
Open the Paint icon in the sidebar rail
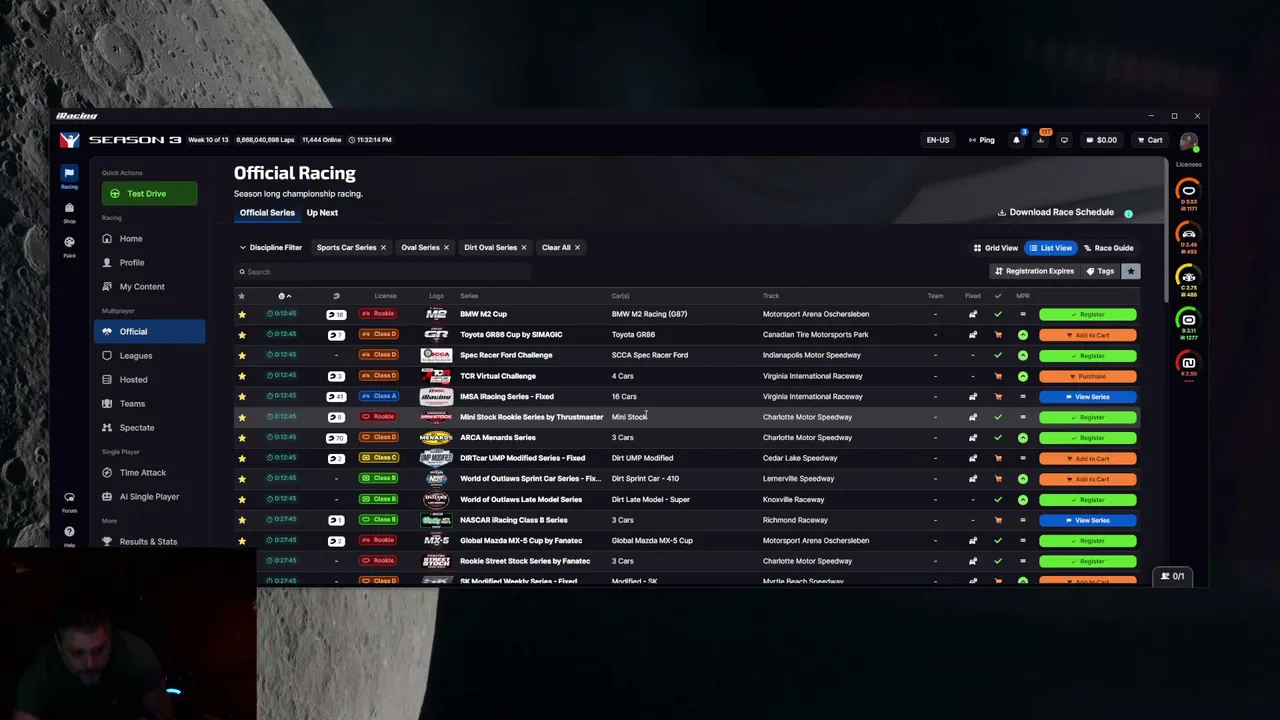point(69,246)
